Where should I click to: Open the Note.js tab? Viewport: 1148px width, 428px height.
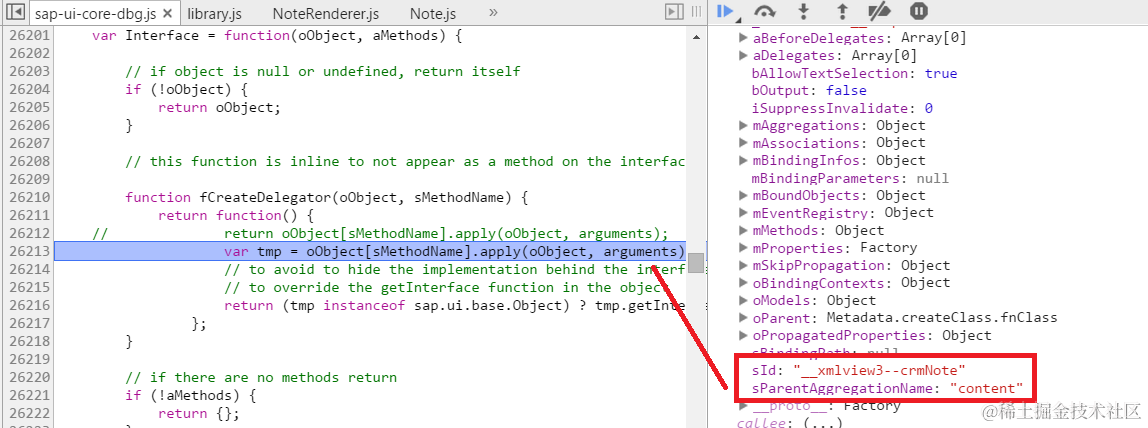433,13
